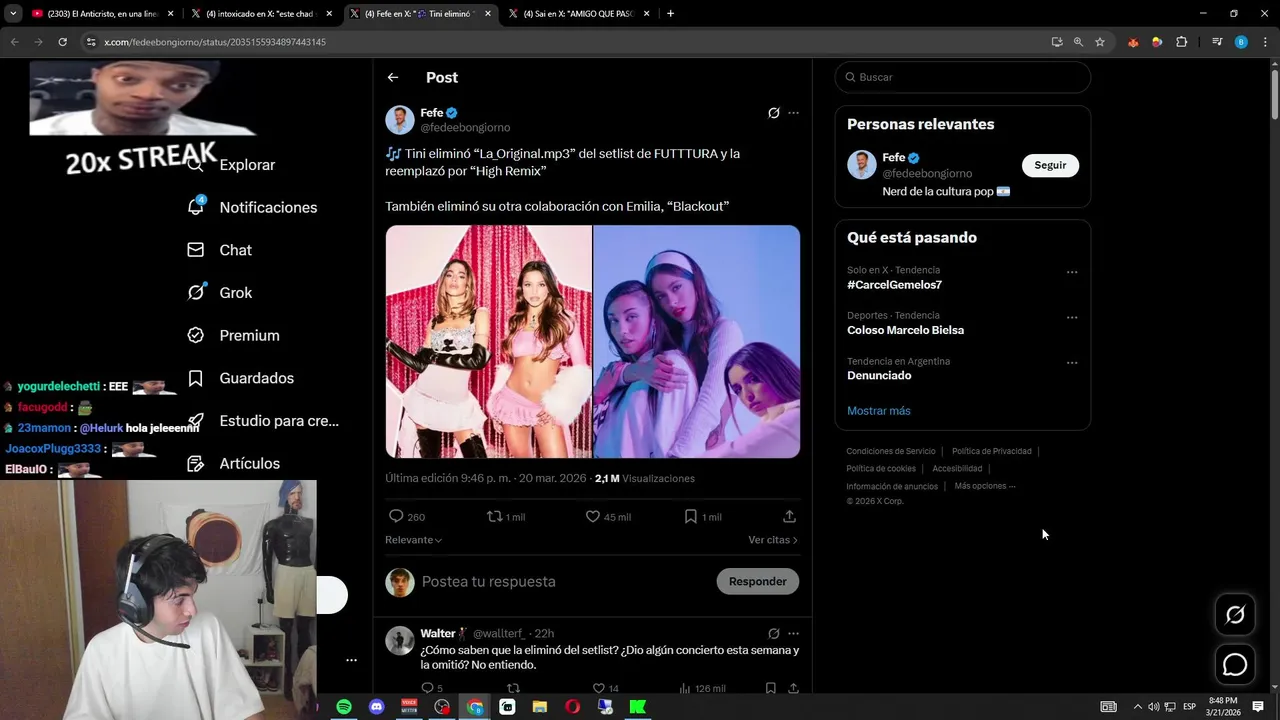The width and height of the screenshot is (1280, 720).
Task: Open Chrome zoom magnifier icon in address bar
Action: point(1078,42)
